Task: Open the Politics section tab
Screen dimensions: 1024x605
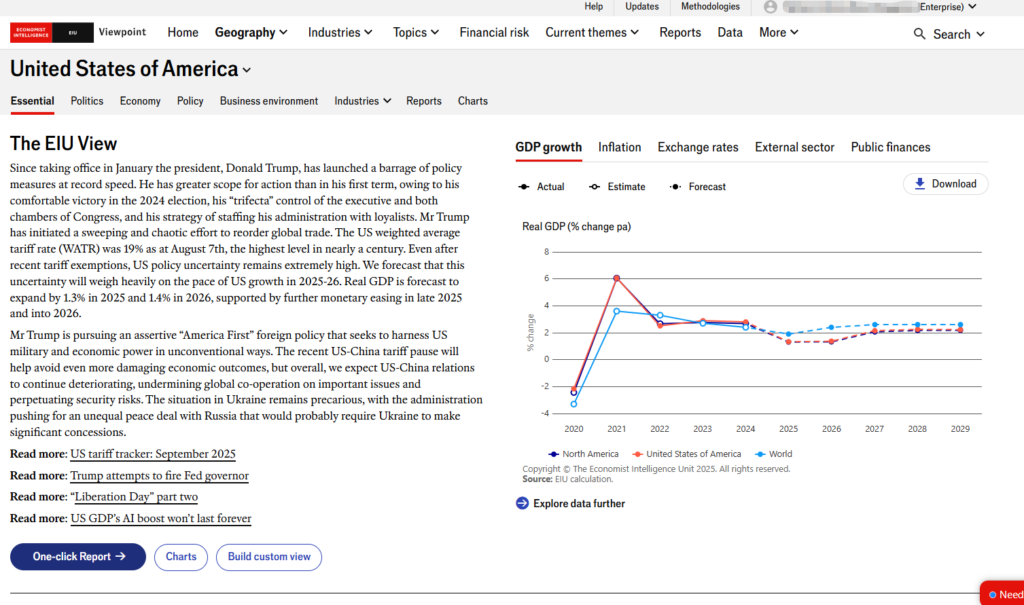Action: click(x=87, y=101)
